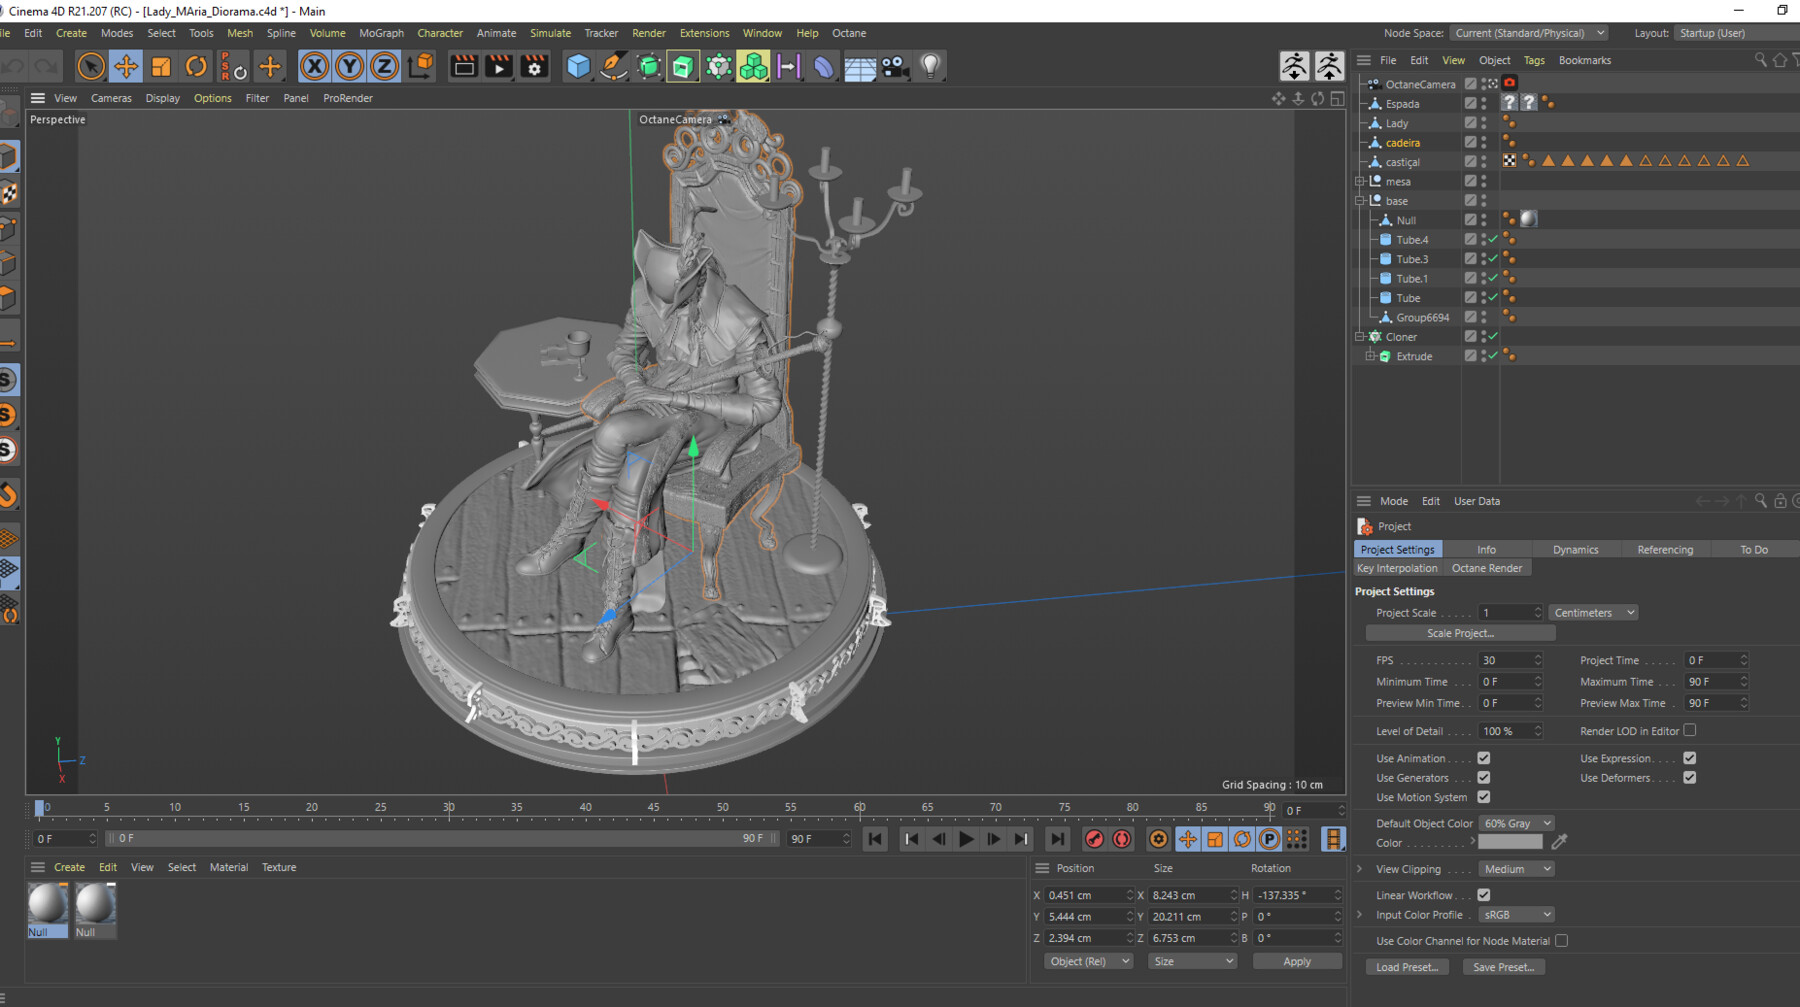Open the Node Space dropdown

pyautogui.click(x=1529, y=32)
